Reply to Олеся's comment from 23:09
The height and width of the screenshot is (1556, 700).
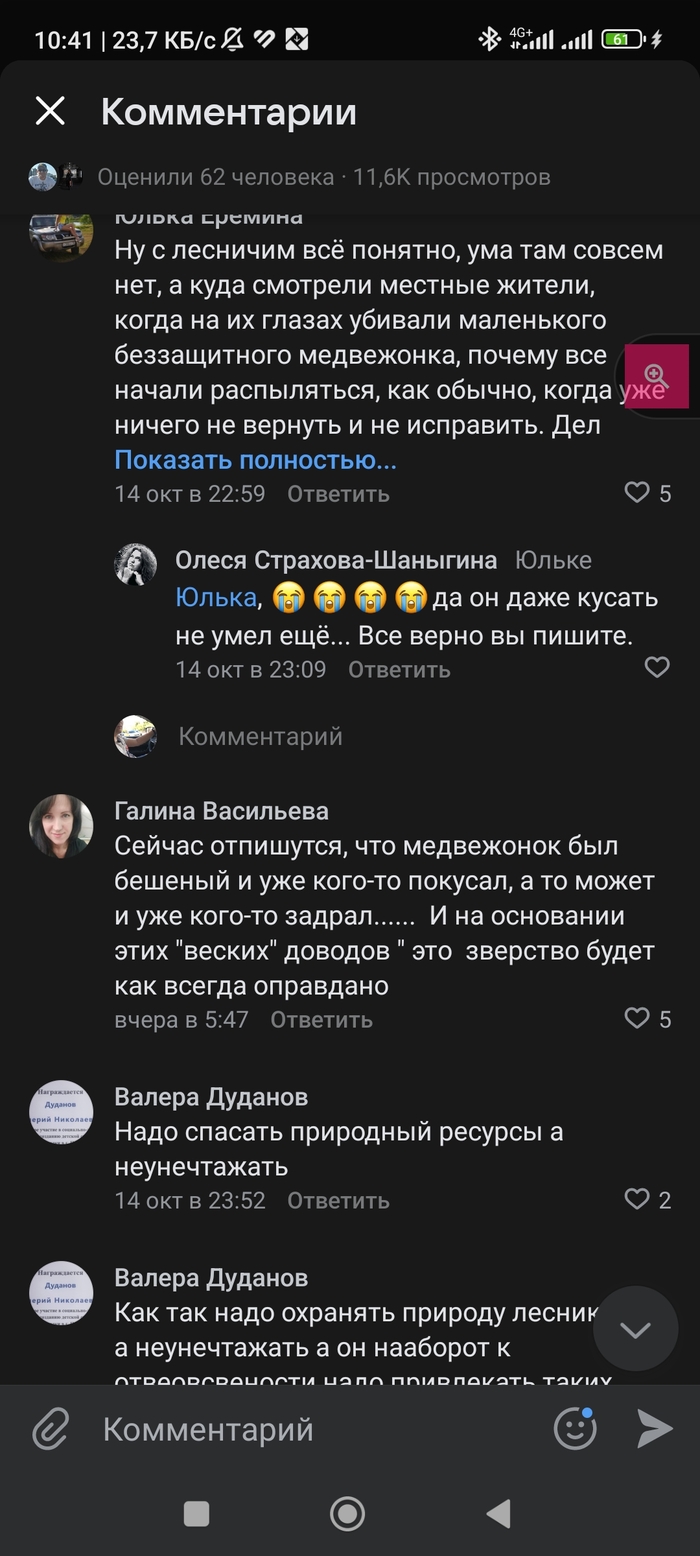pos(399,669)
